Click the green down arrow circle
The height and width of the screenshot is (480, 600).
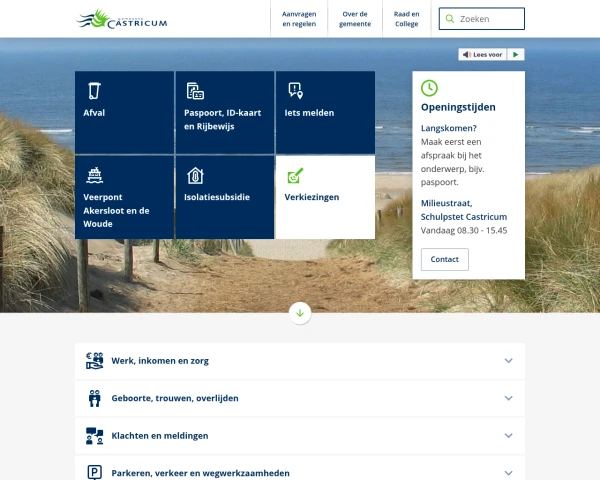[x=300, y=313]
